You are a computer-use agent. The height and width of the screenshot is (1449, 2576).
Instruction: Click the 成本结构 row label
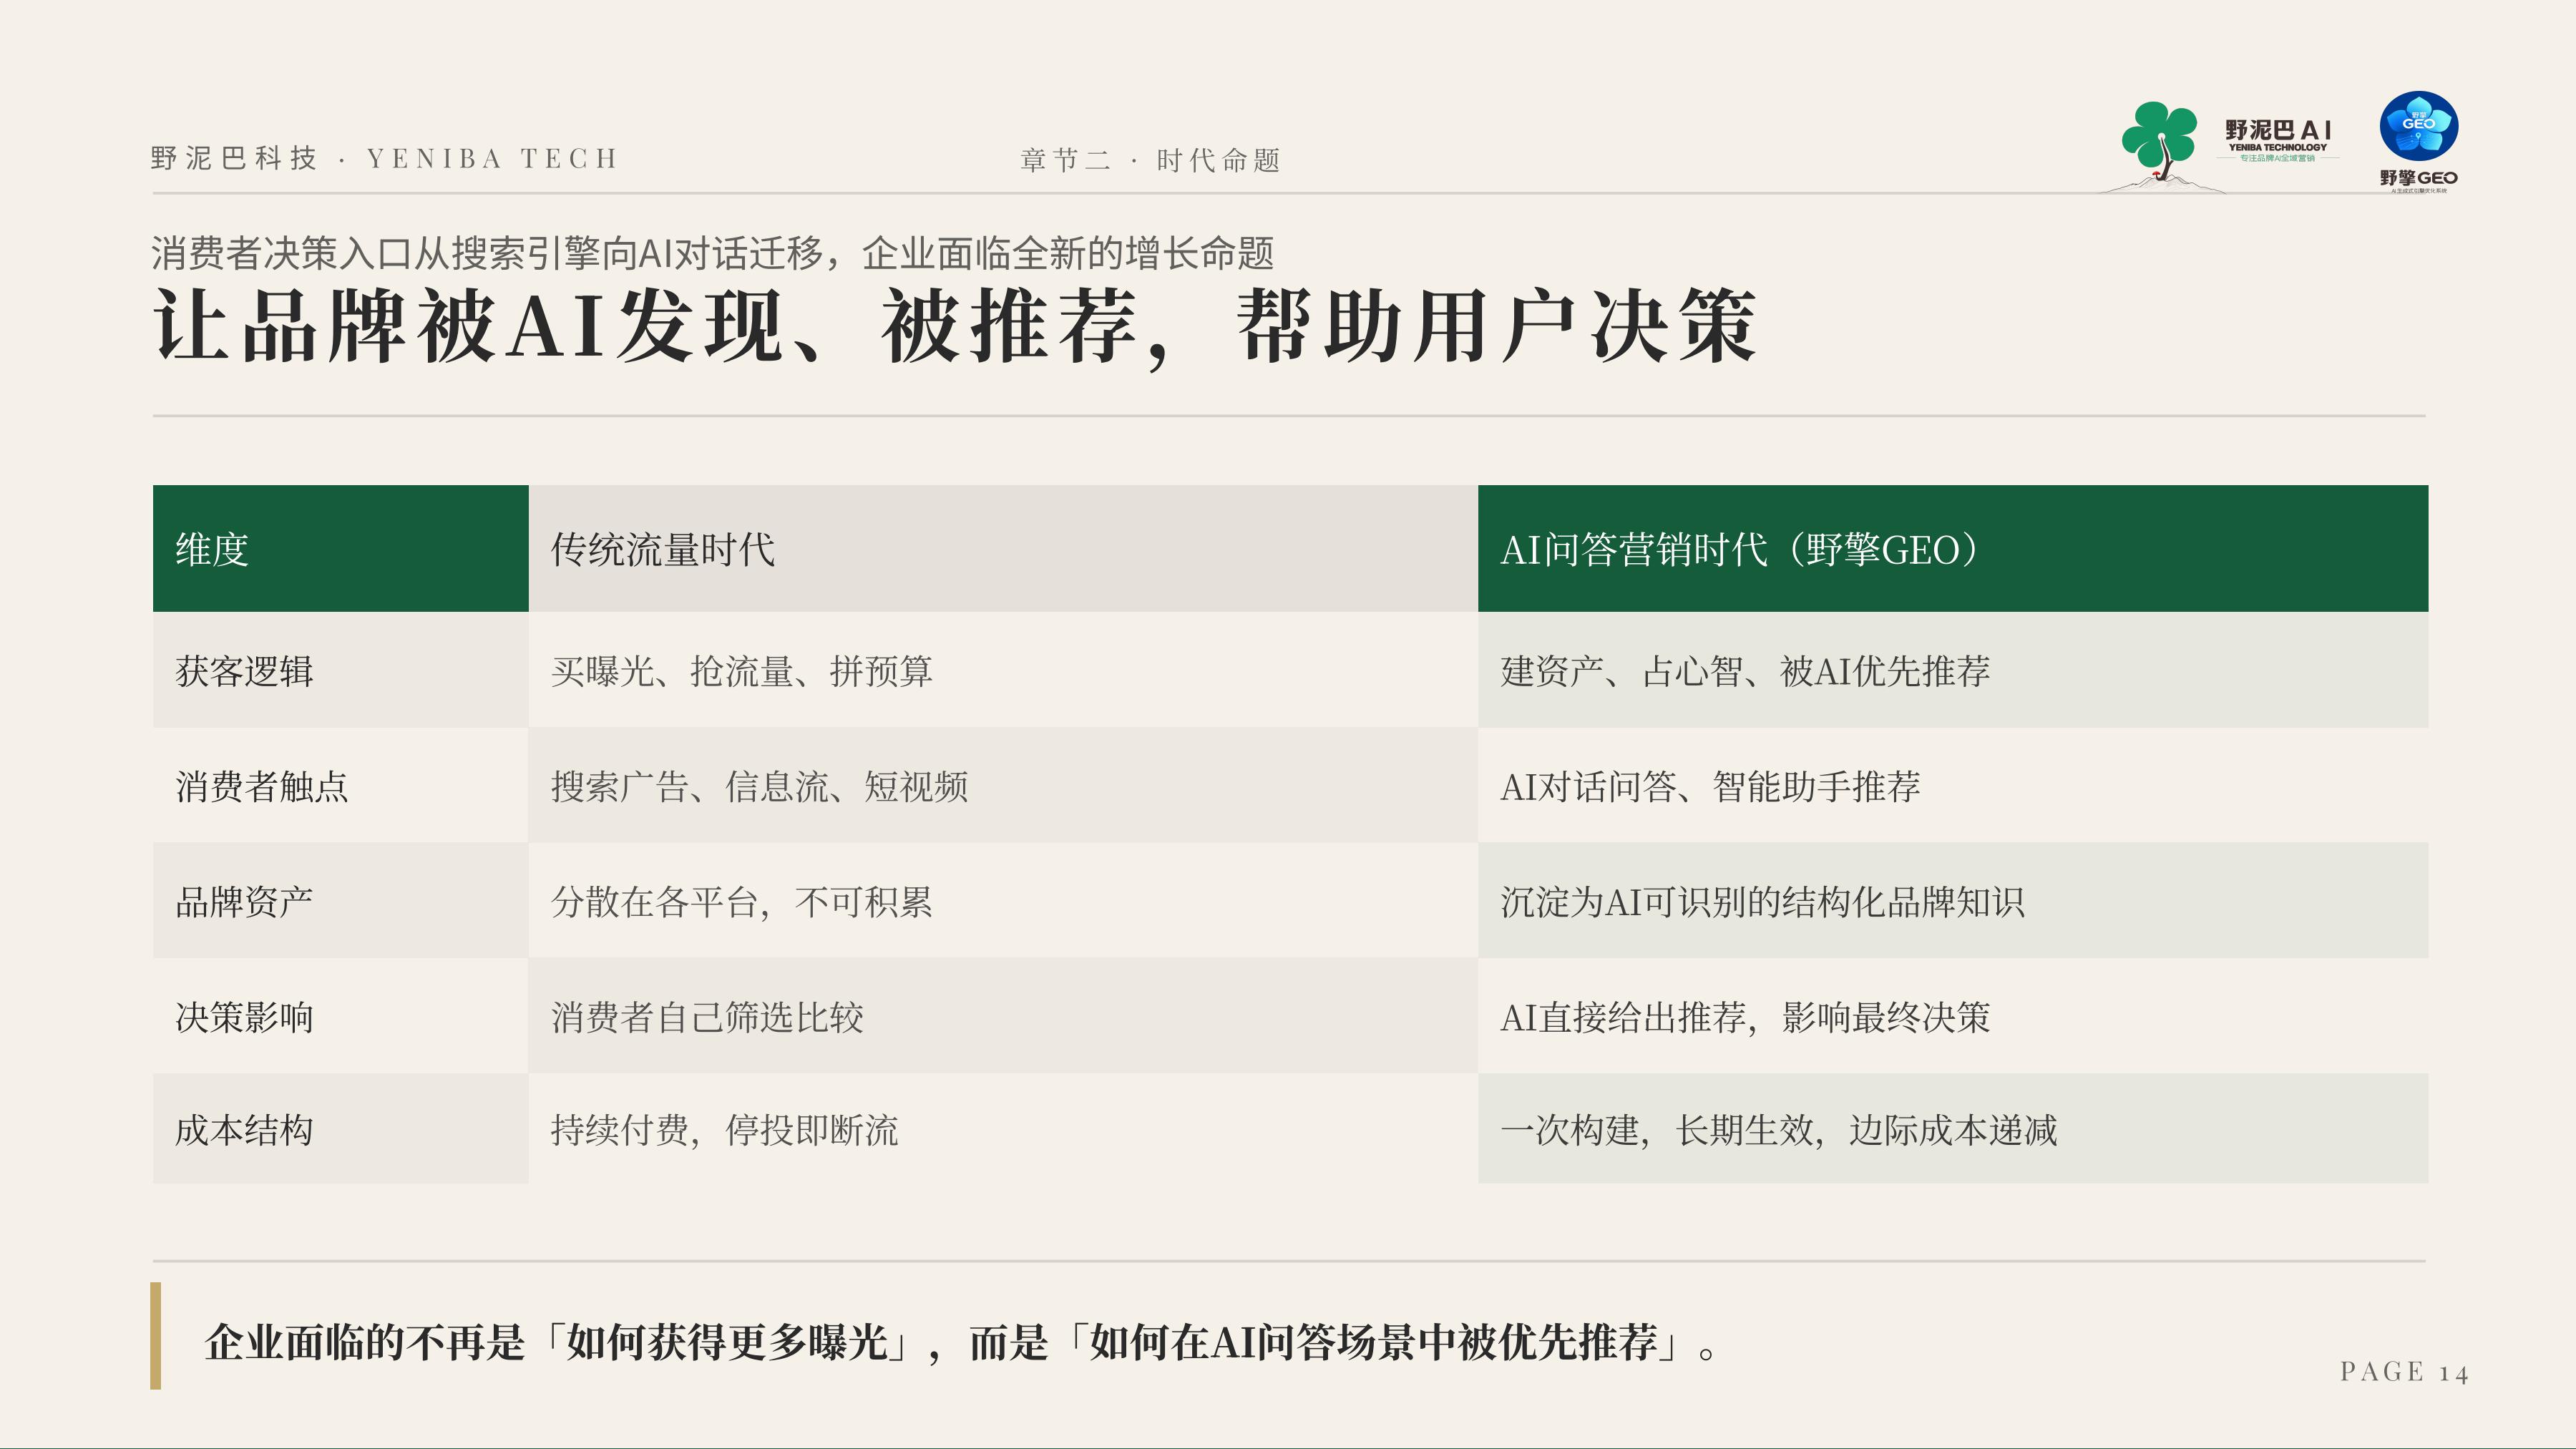340,1130
